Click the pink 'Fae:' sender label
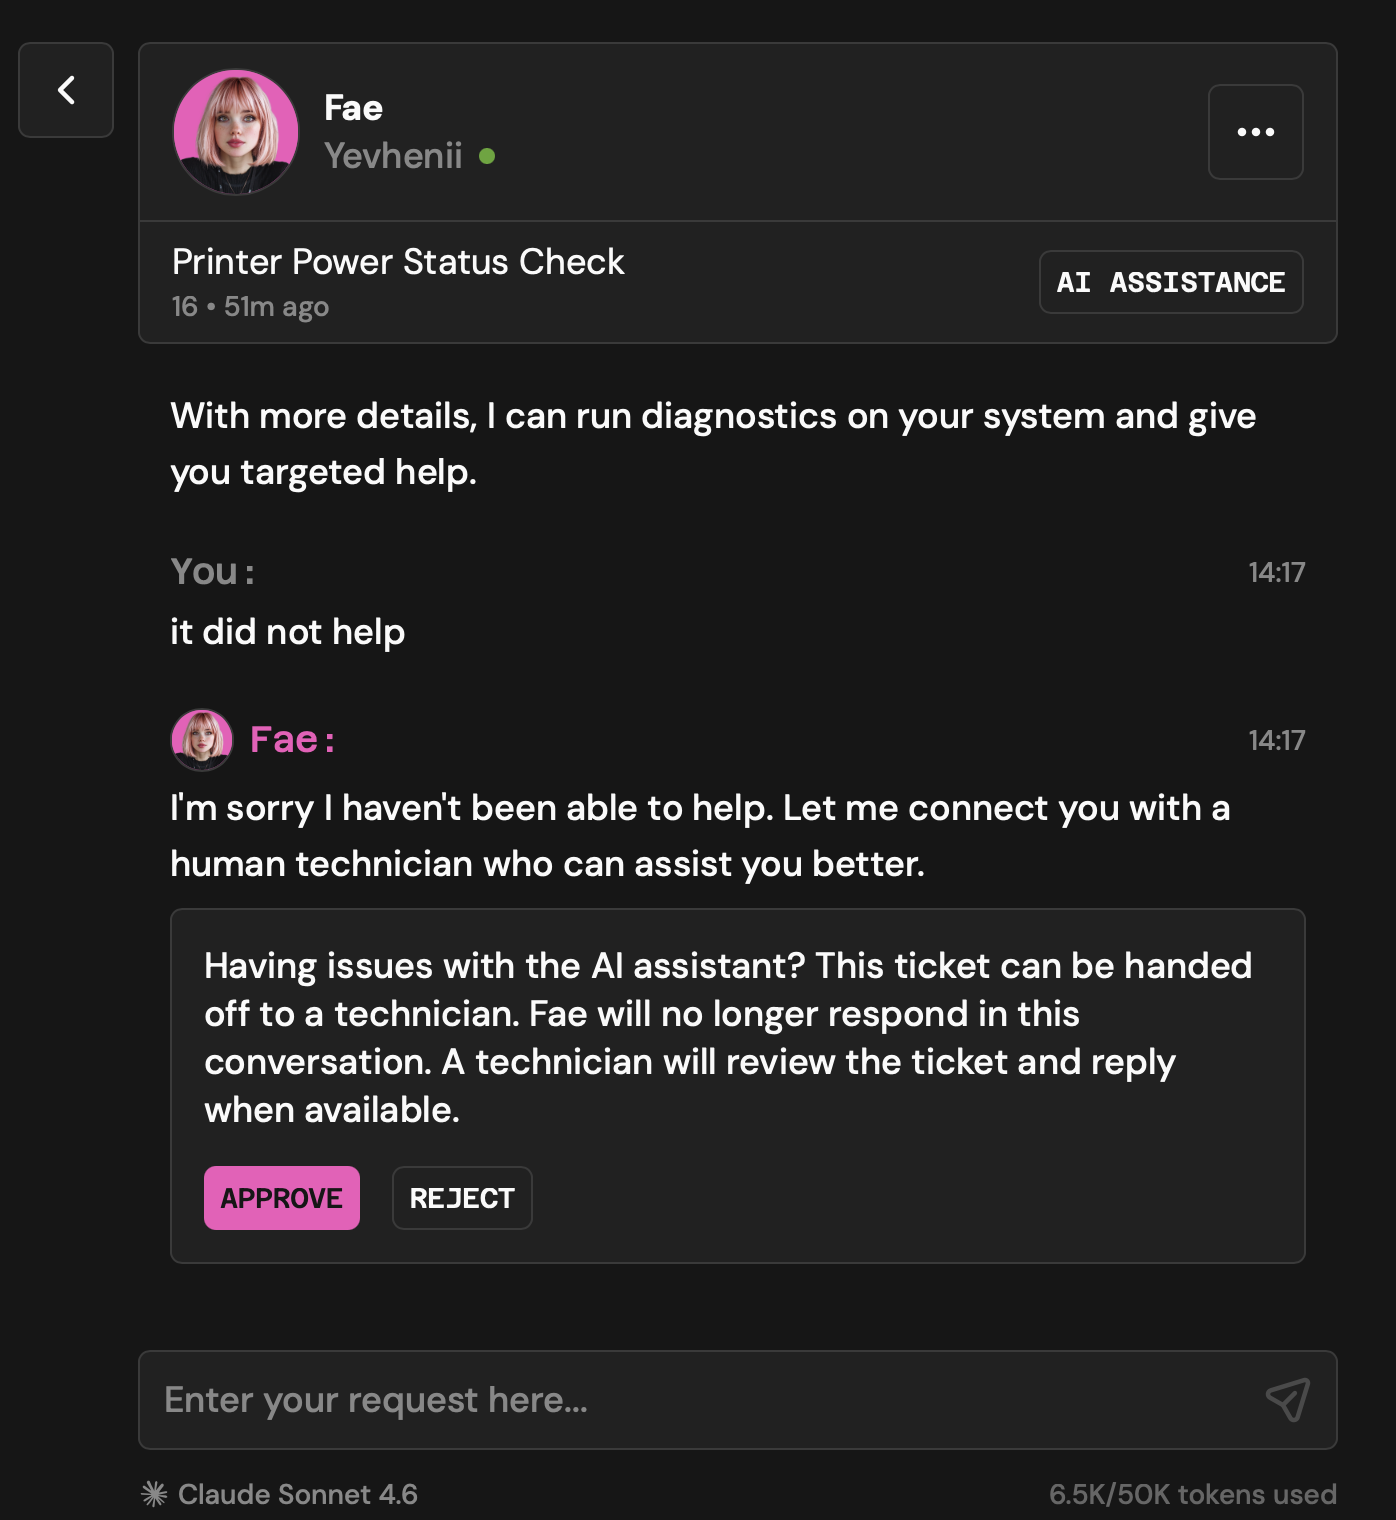This screenshot has height=1520, width=1396. point(292,740)
